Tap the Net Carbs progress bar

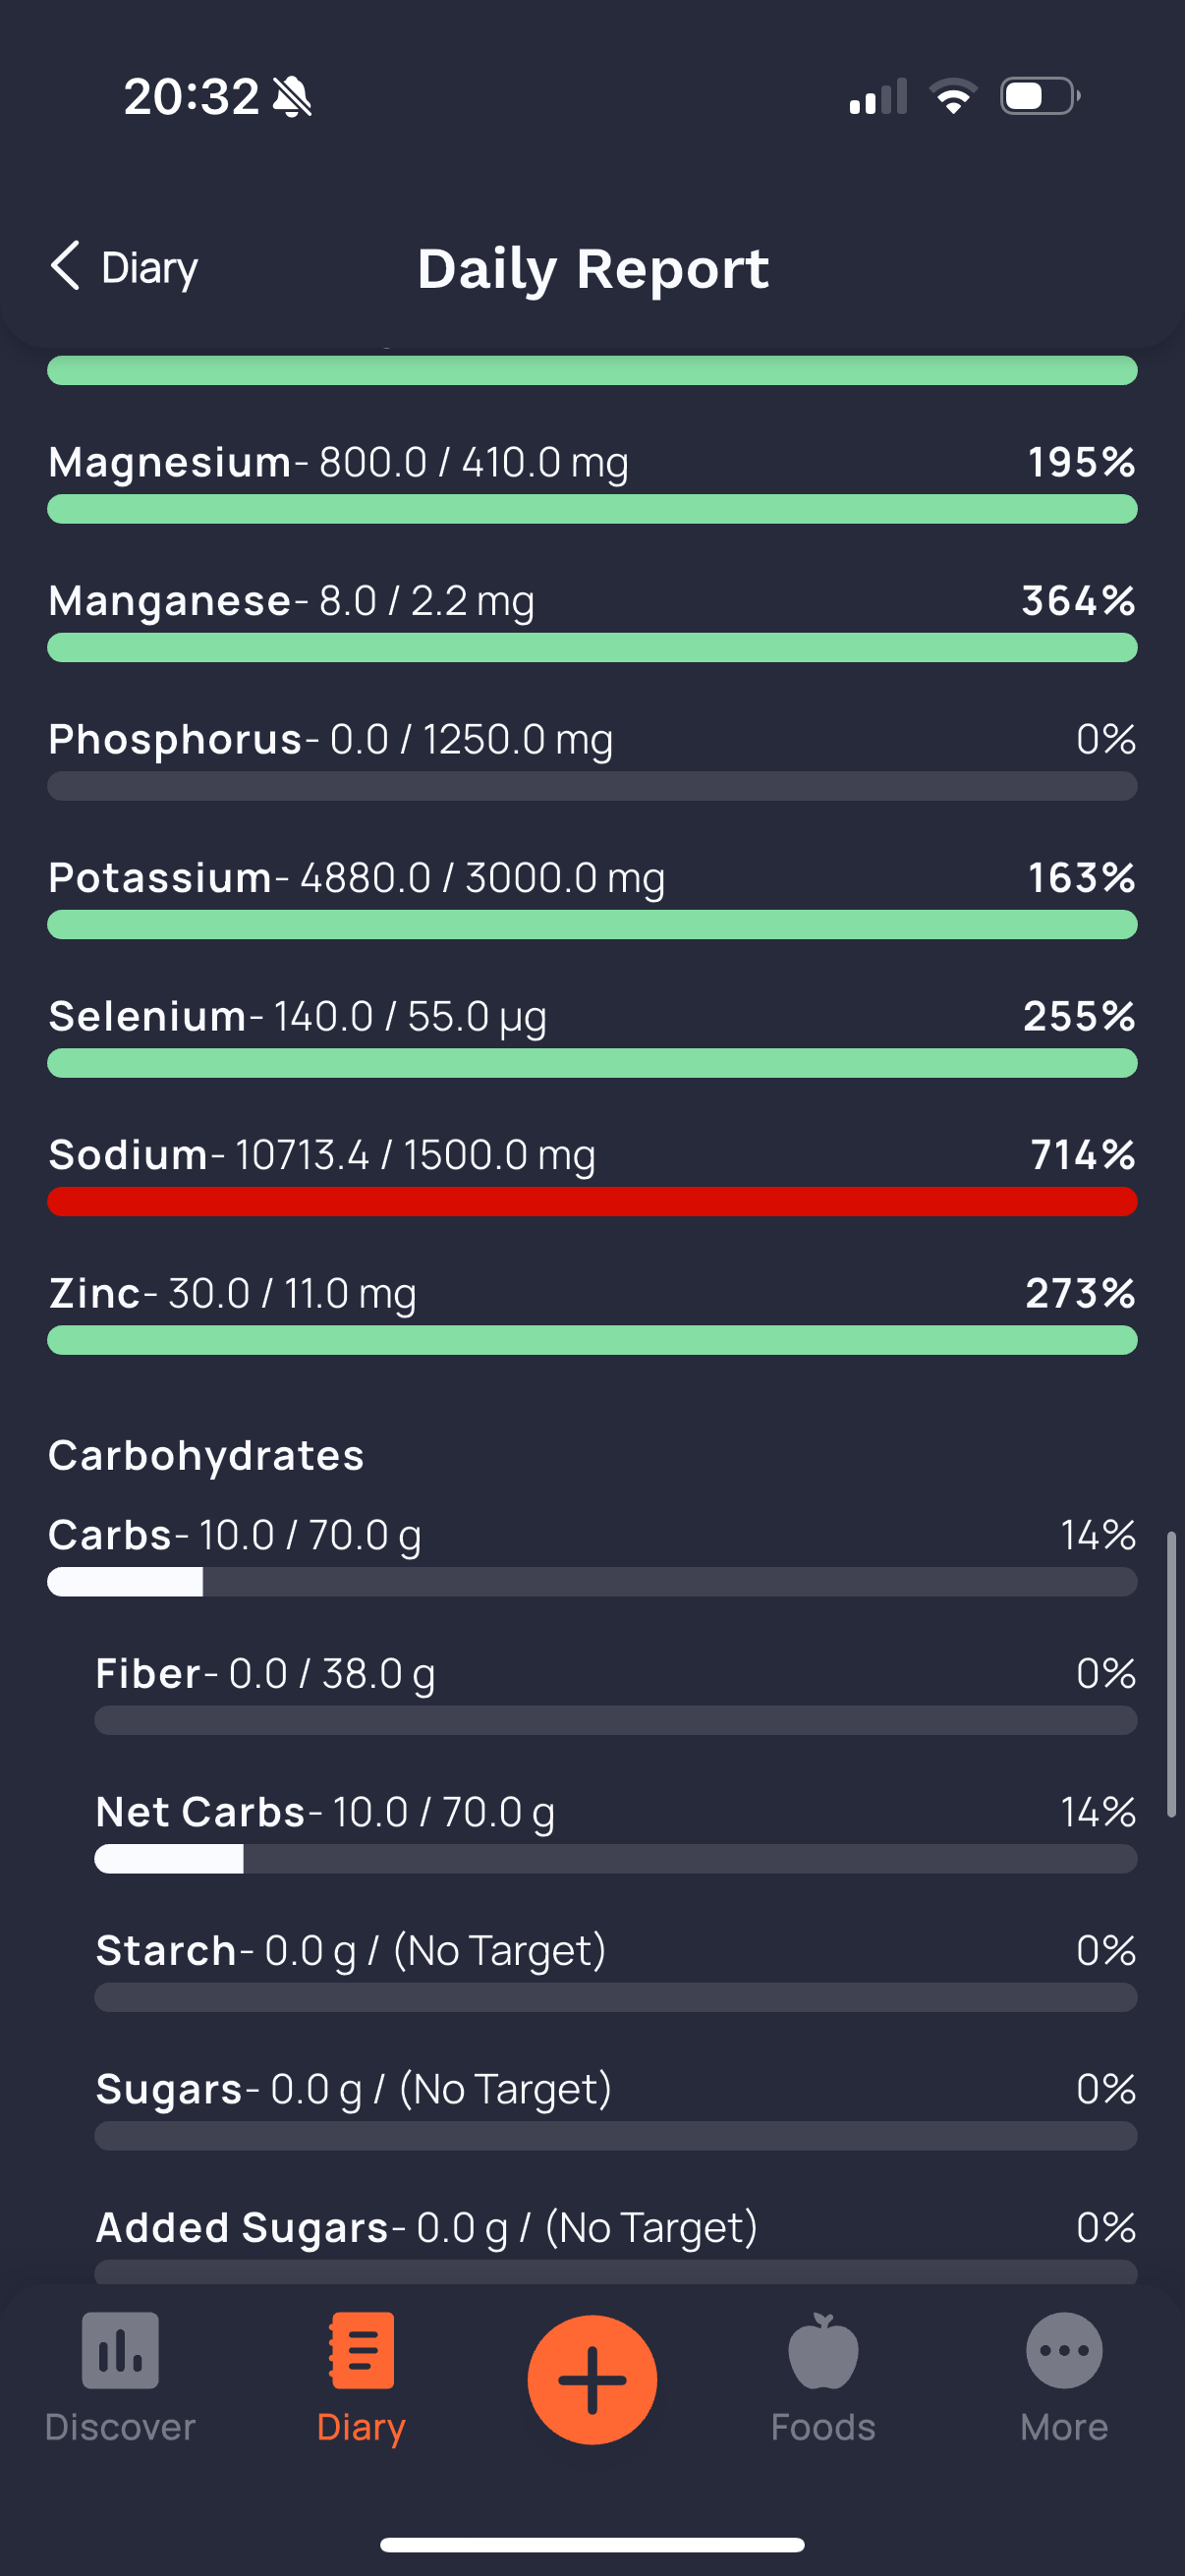pos(616,1859)
